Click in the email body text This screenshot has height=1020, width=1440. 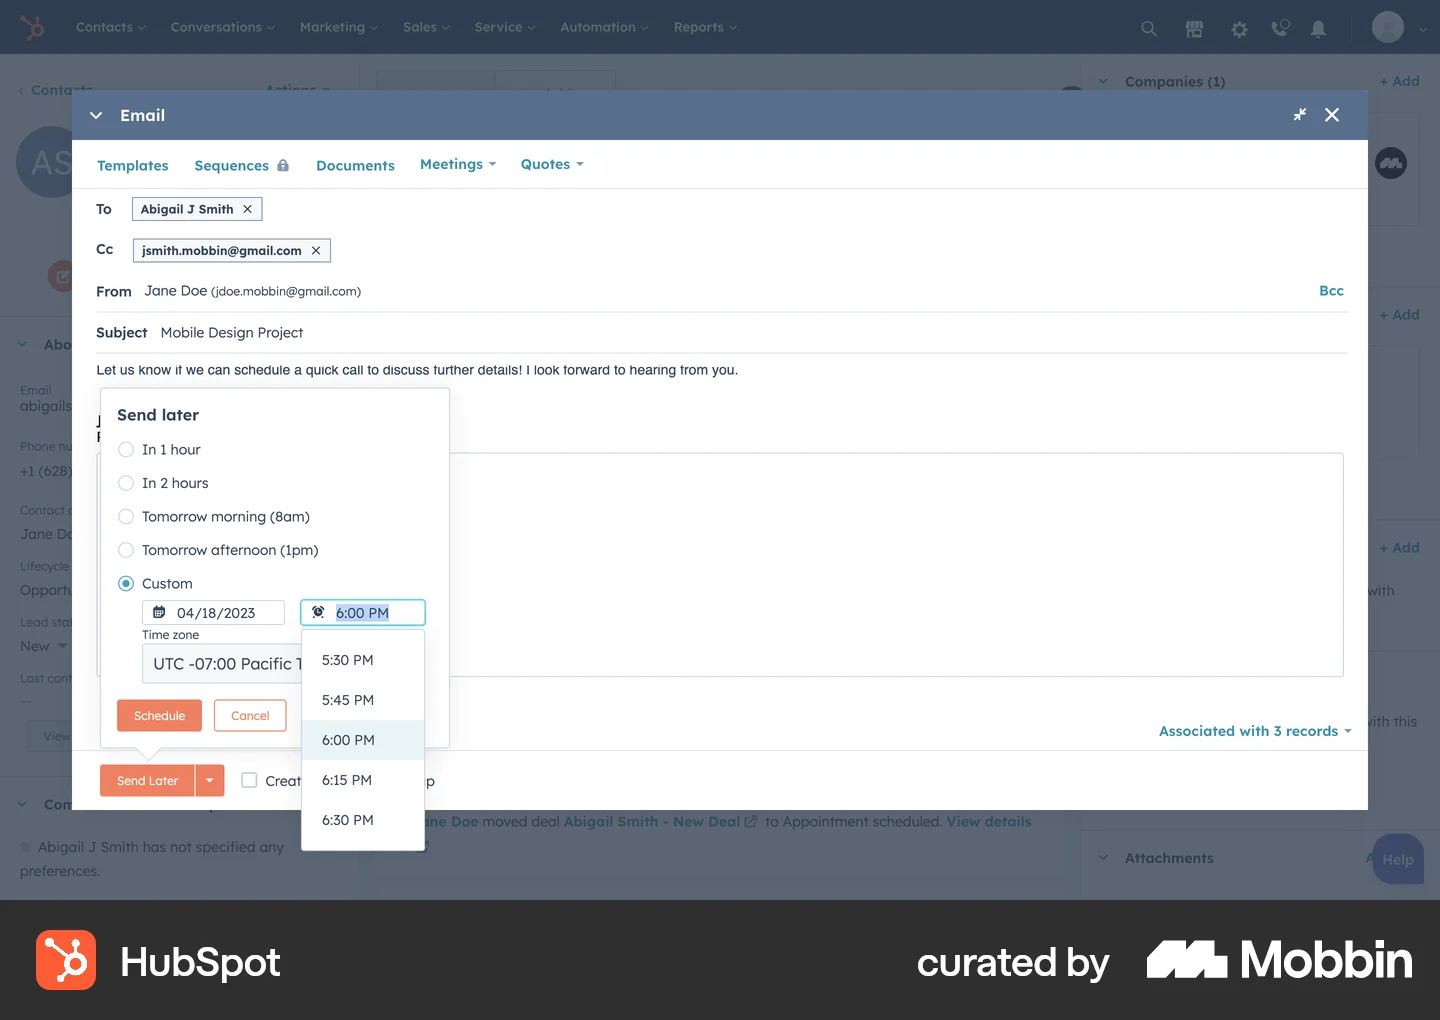point(417,370)
